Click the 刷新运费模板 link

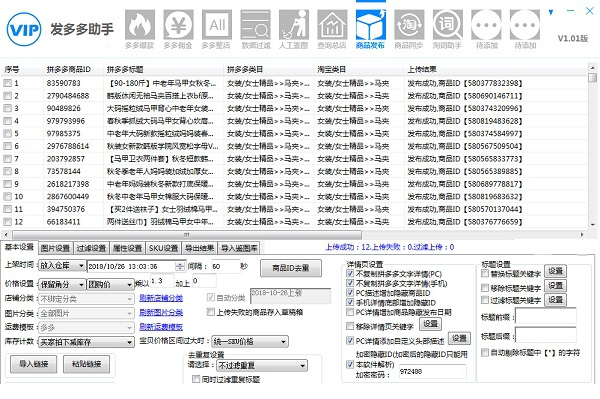pos(161,327)
